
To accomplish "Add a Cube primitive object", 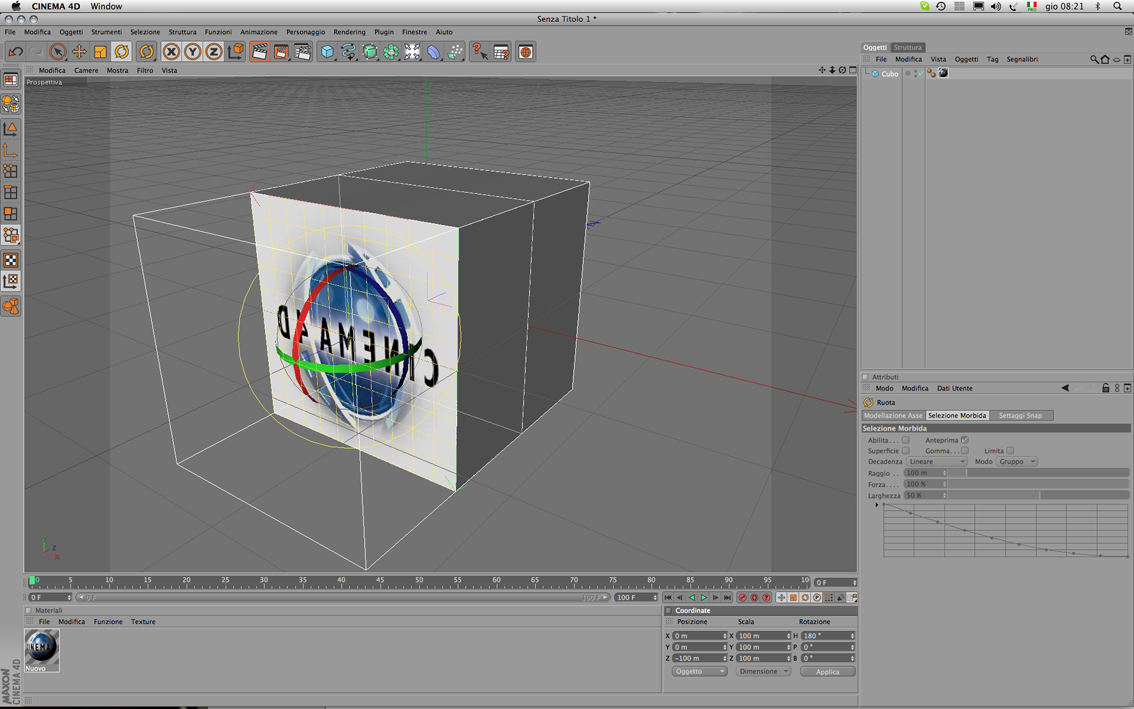I will point(328,51).
